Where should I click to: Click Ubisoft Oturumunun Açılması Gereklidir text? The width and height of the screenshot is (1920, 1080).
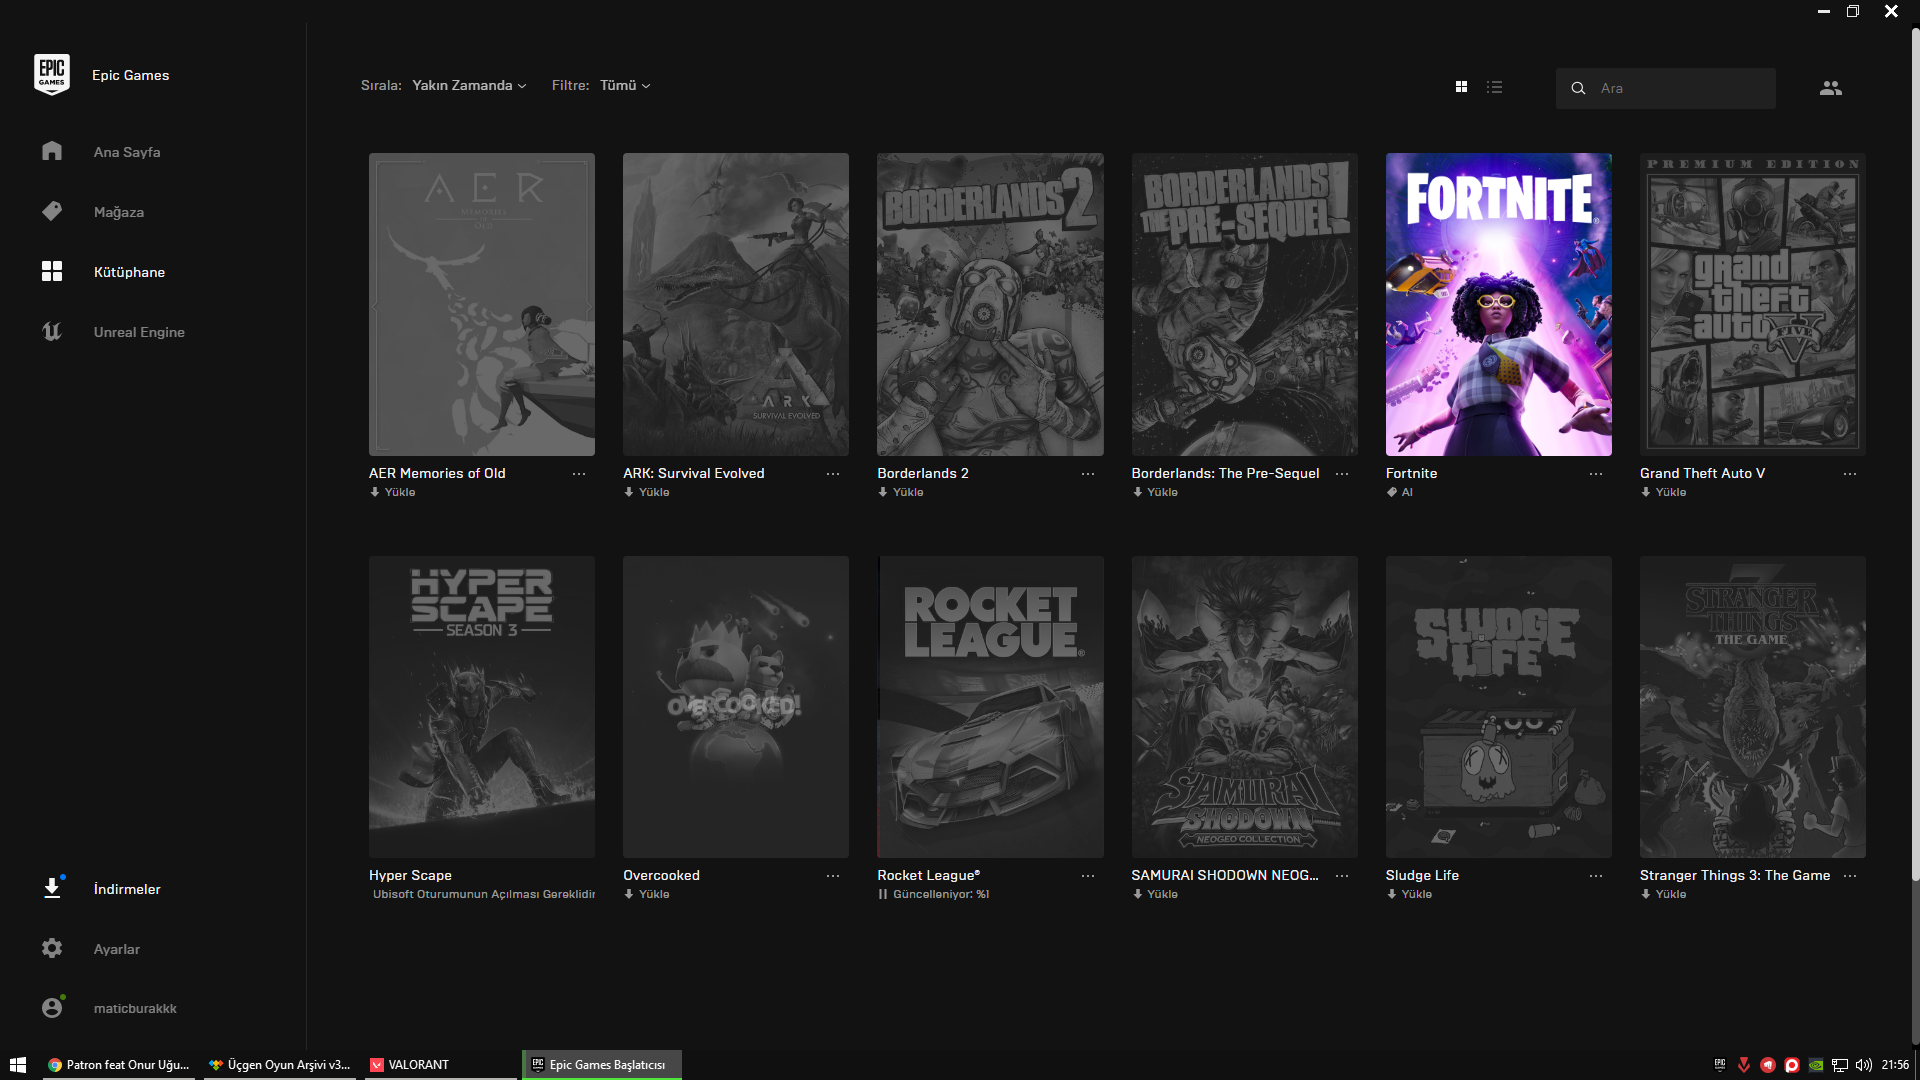pyautogui.click(x=484, y=894)
